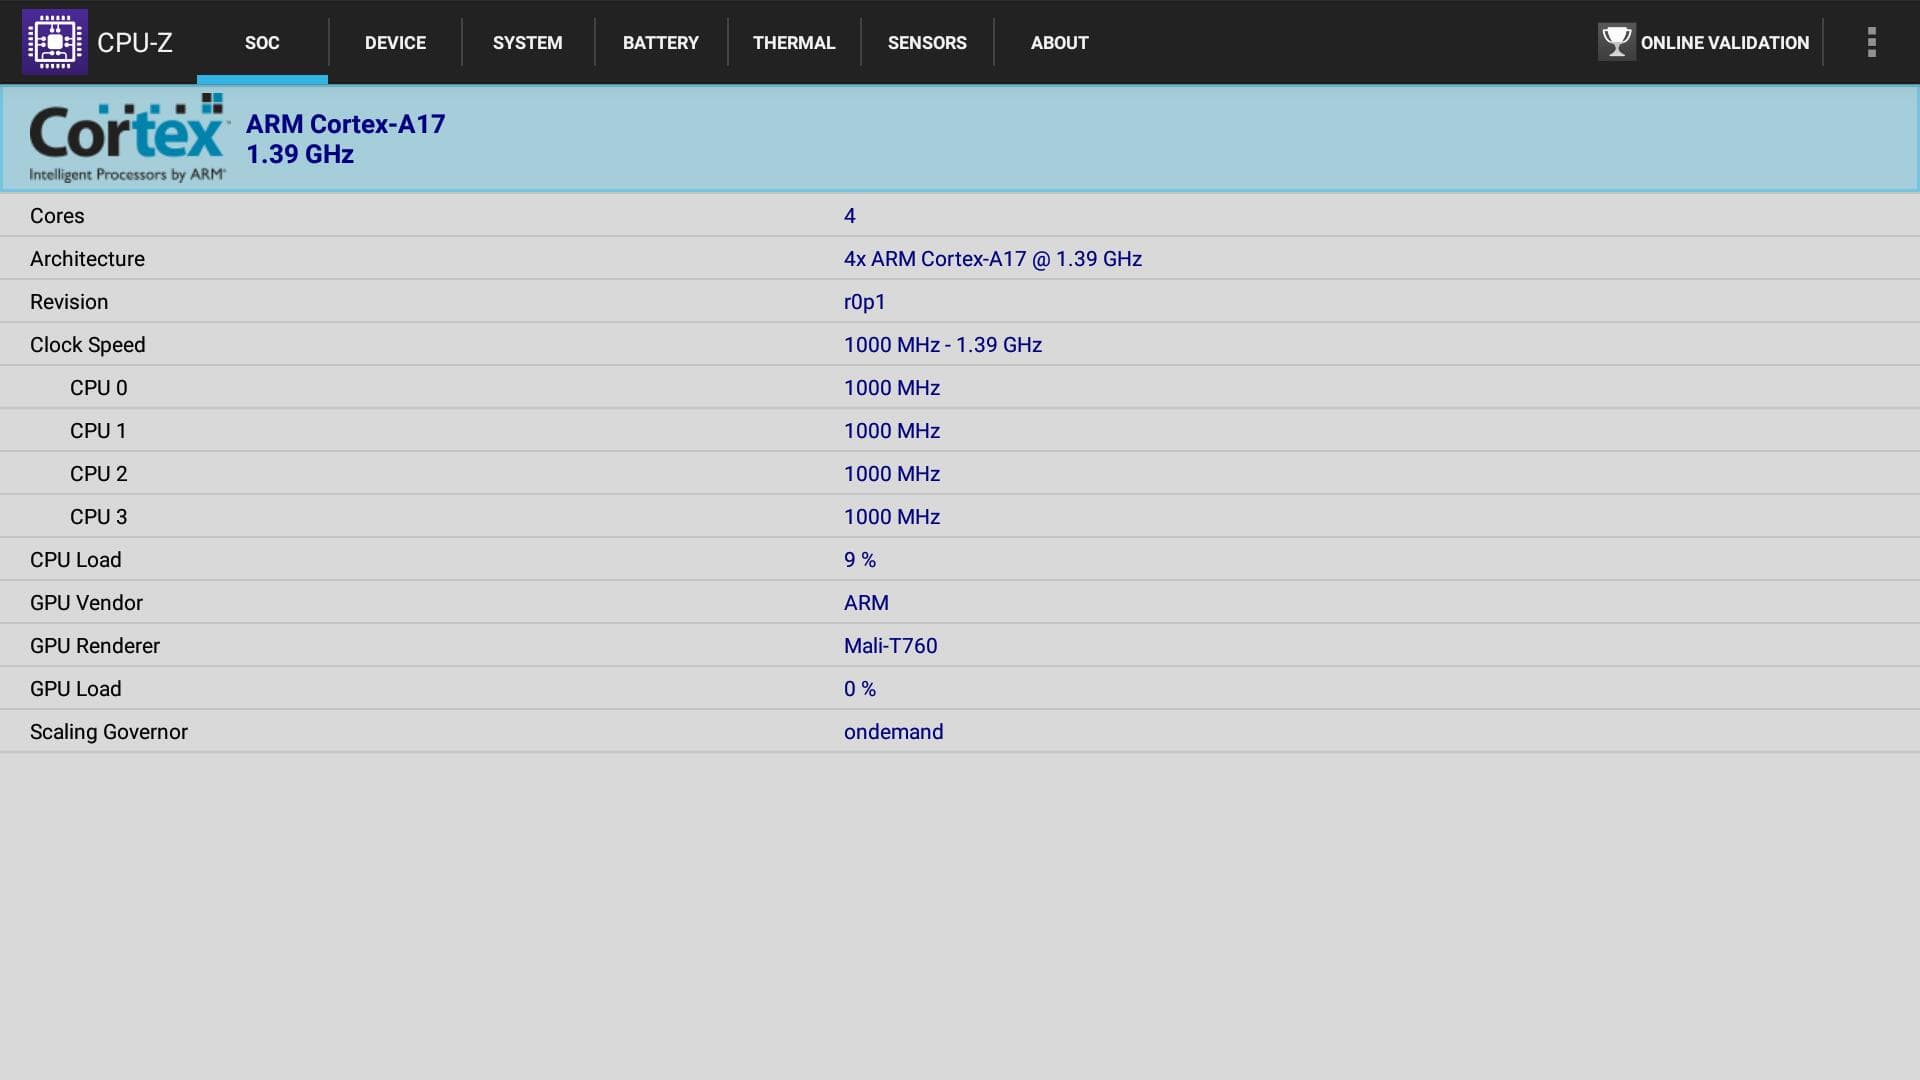
Task: Open the Thermal tab
Action: pos(794,43)
